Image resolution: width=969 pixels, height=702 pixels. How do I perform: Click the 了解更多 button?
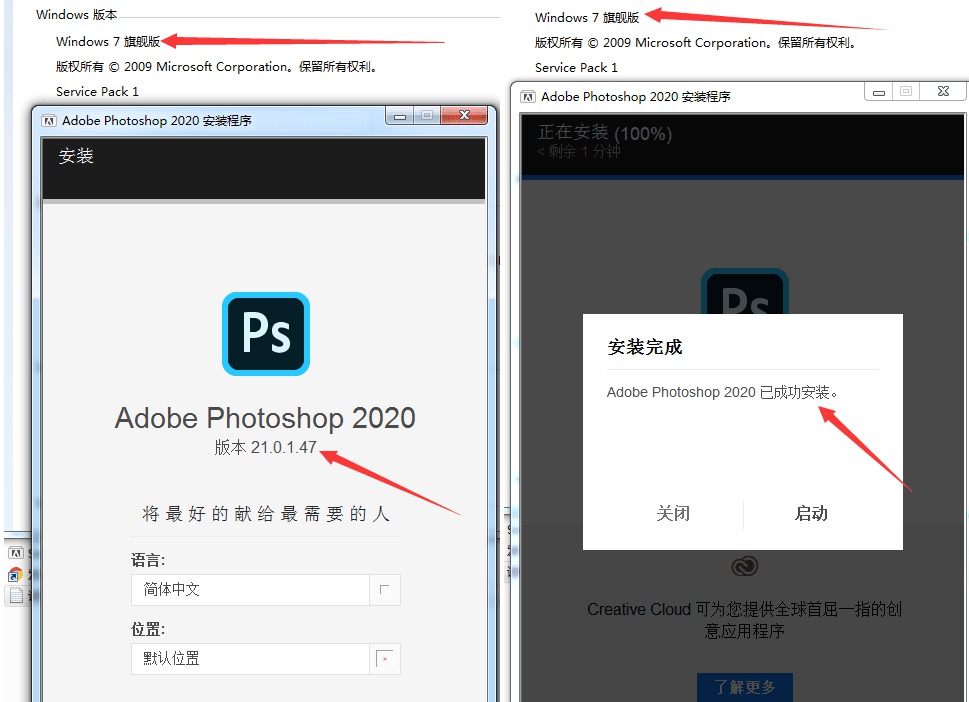coord(745,687)
